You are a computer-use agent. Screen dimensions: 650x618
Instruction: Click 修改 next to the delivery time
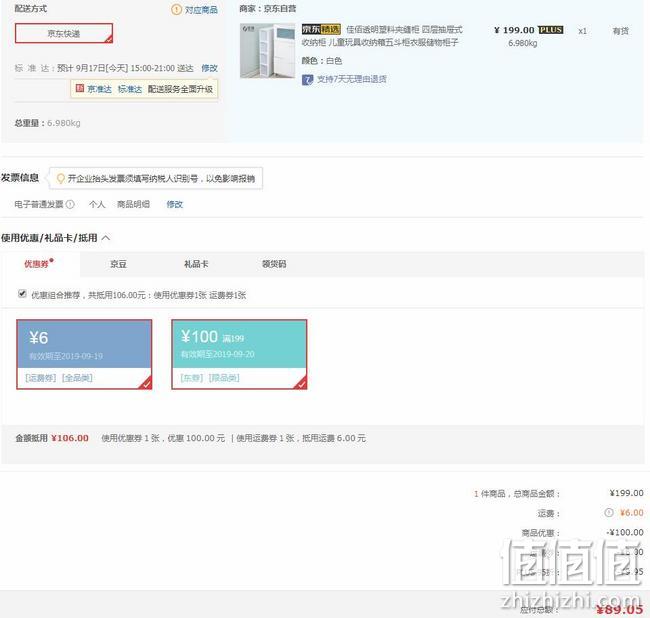[209, 68]
